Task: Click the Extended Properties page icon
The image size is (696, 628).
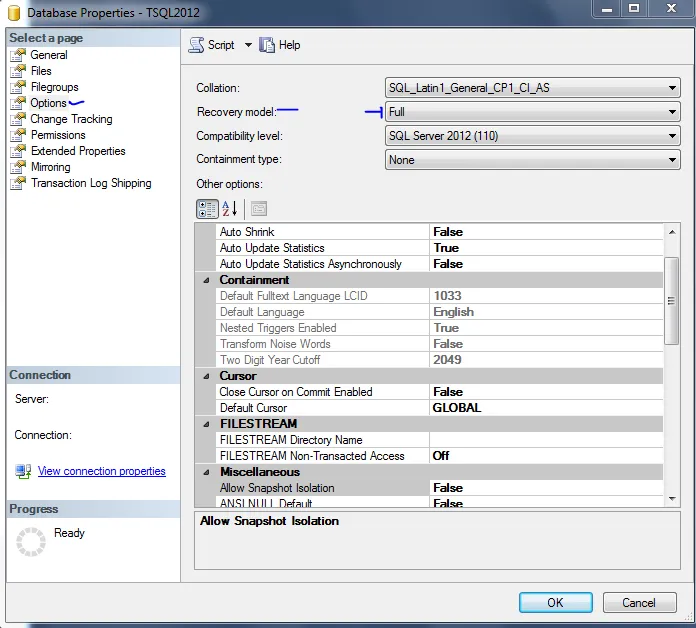Action: (x=18, y=150)
